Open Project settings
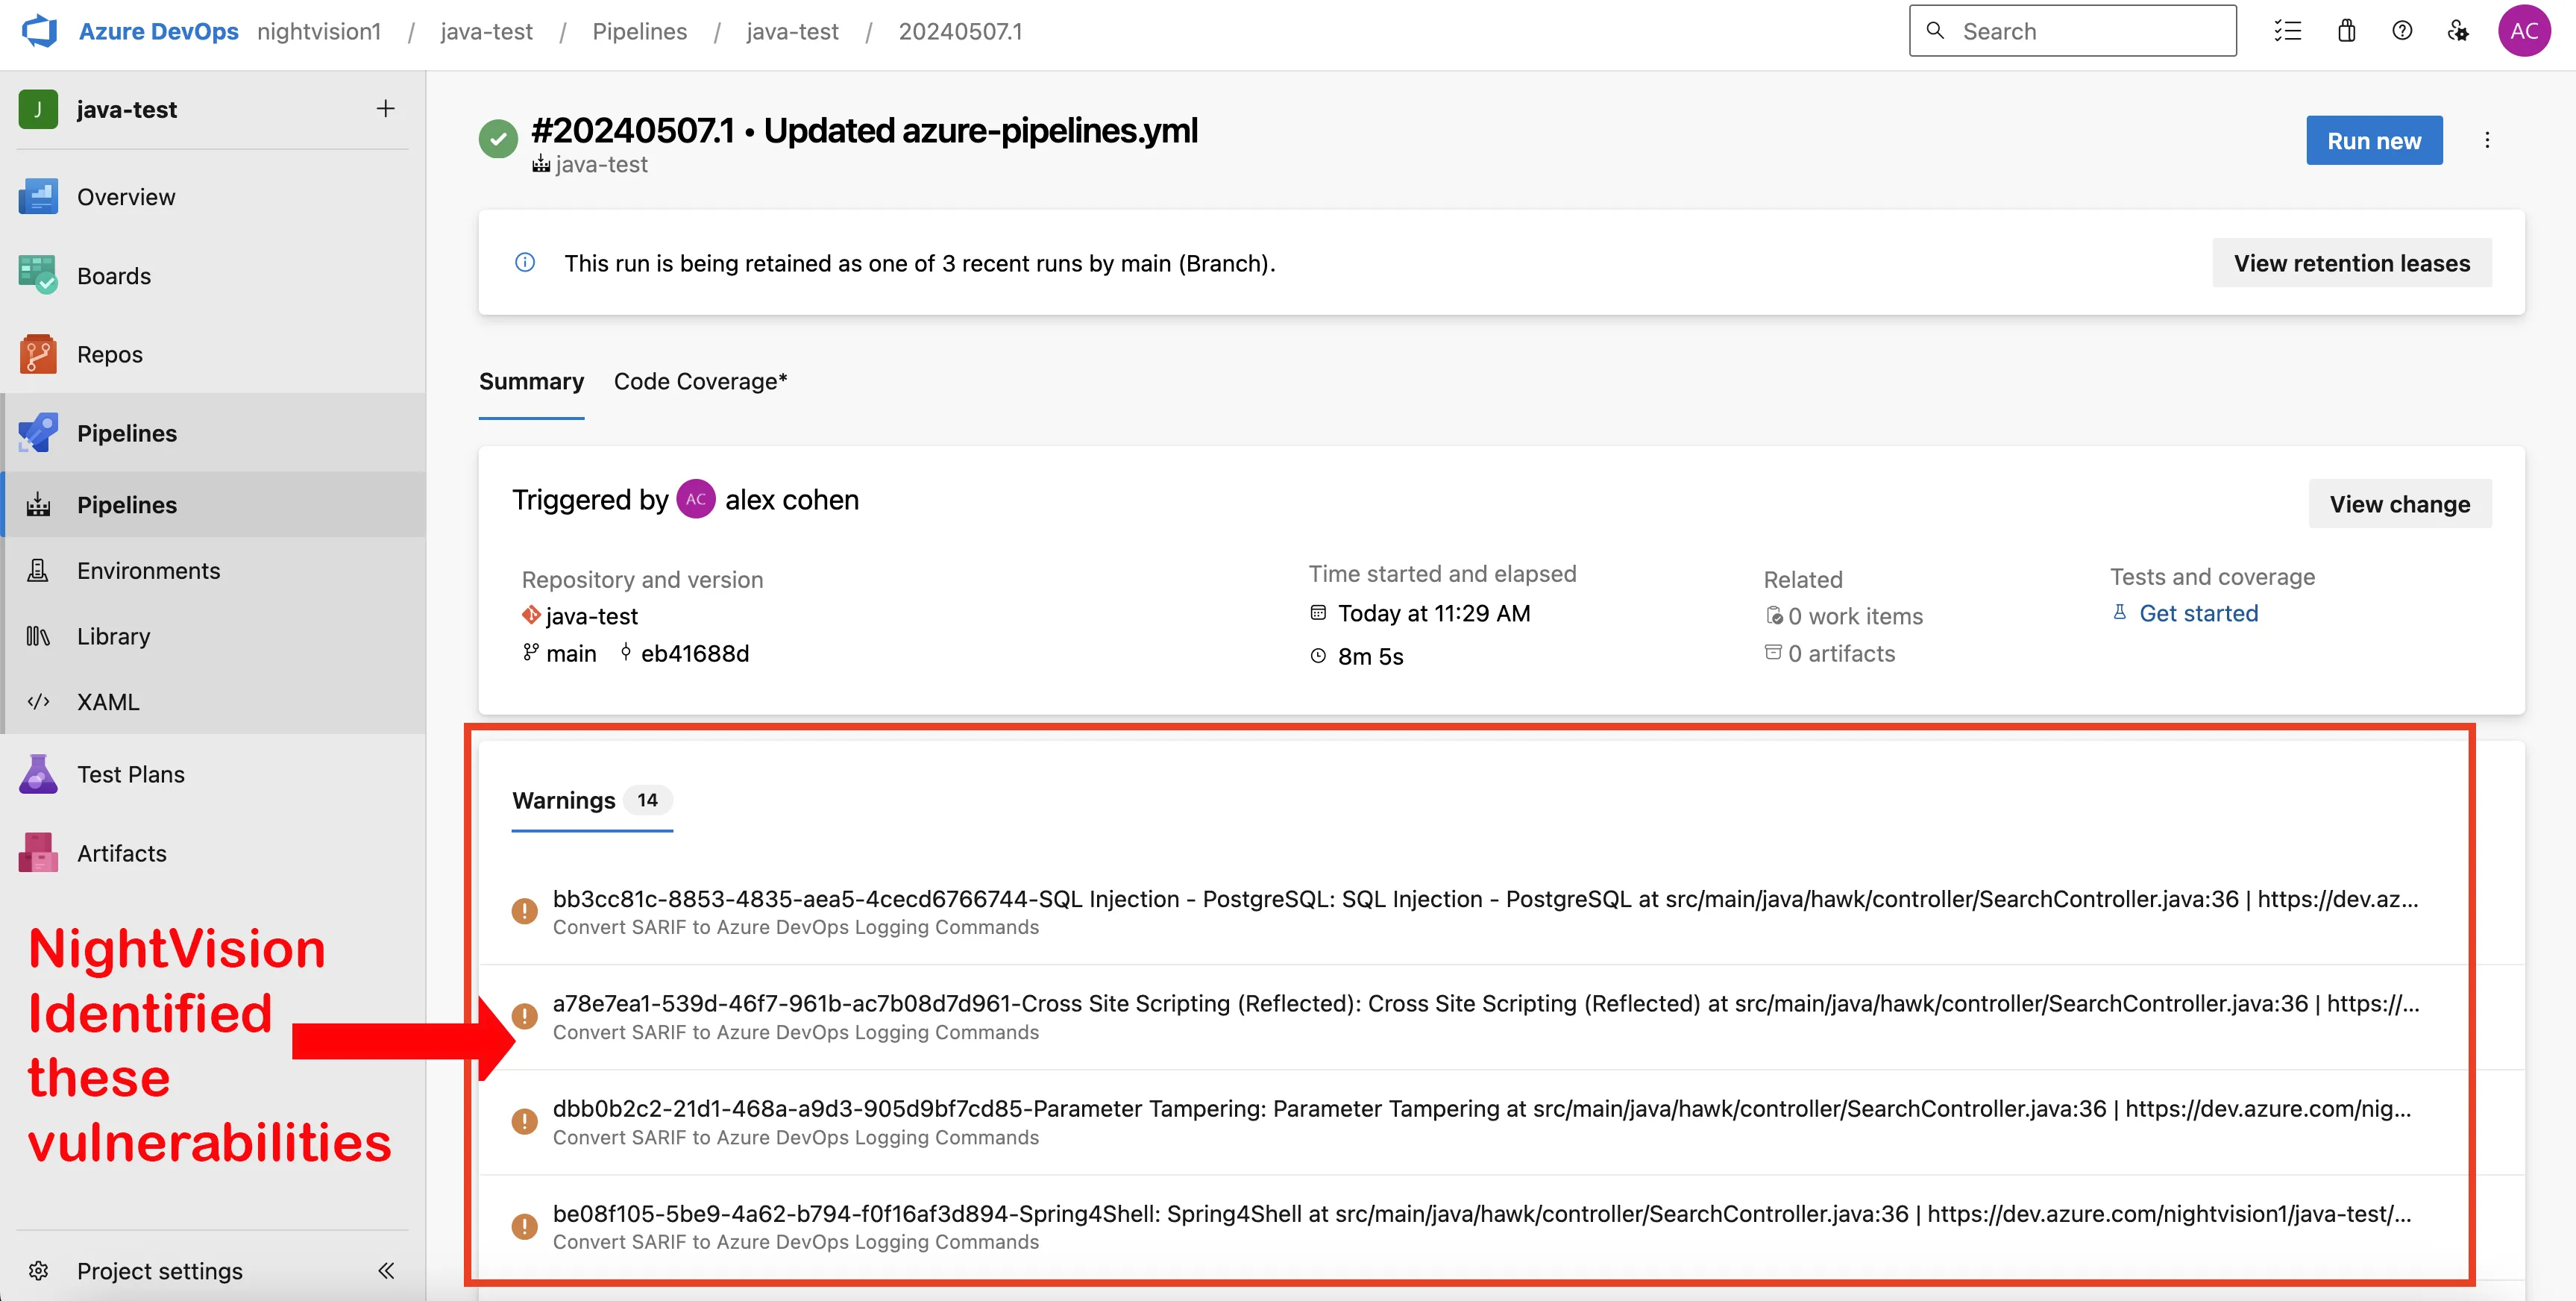The width and height of the screenshot is (2576, 1301). [160, 1271]
